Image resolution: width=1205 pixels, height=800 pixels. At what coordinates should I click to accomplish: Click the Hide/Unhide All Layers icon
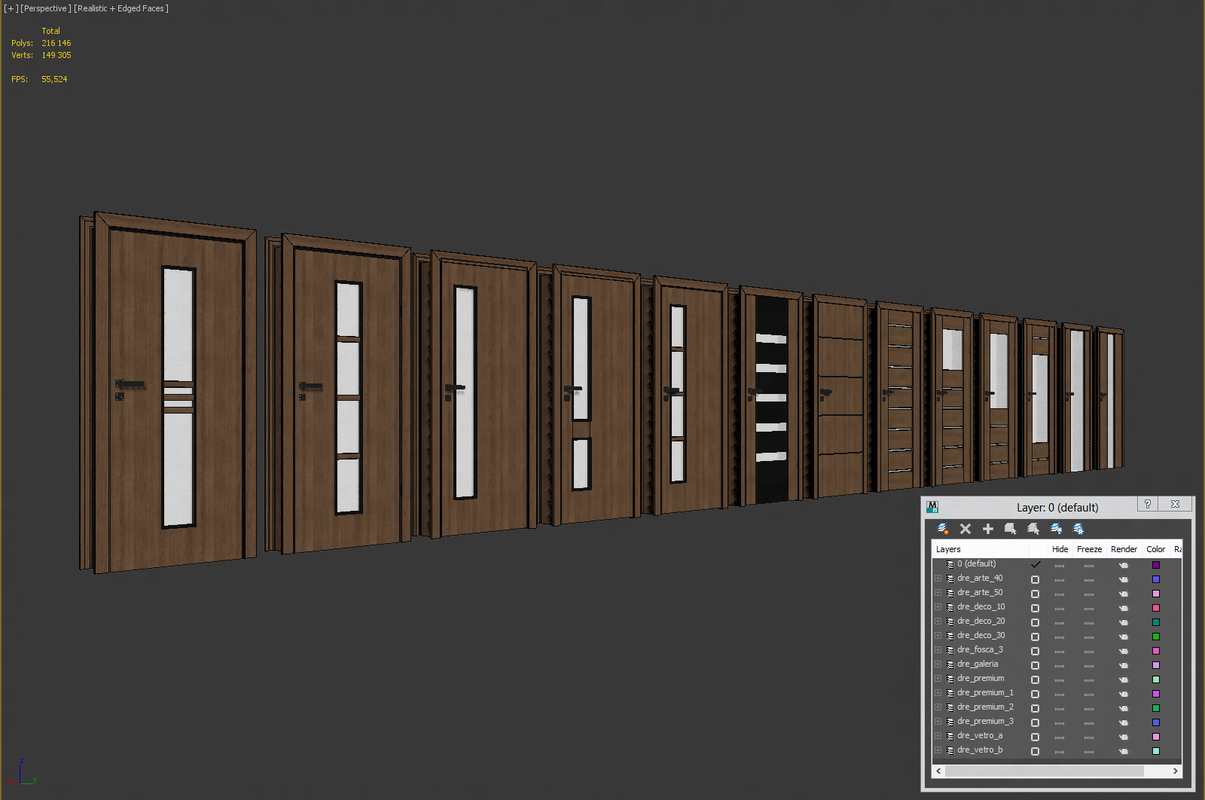pyautogui.click(x=1054, y=529)
